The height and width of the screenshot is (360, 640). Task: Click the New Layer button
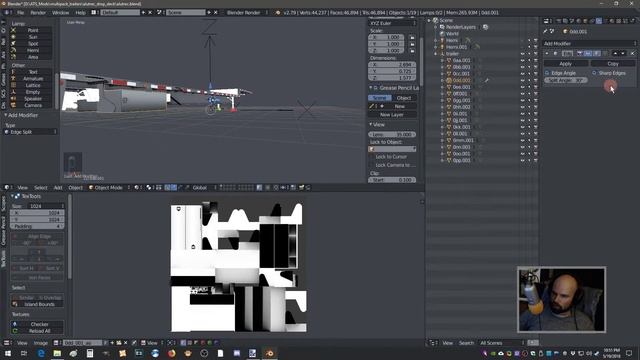coord(392,115)
